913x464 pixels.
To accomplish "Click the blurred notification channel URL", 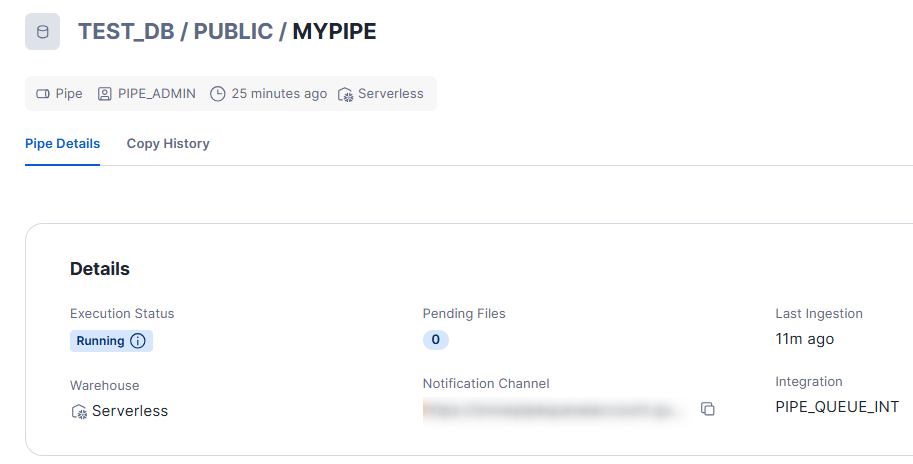I will (555, 409).
